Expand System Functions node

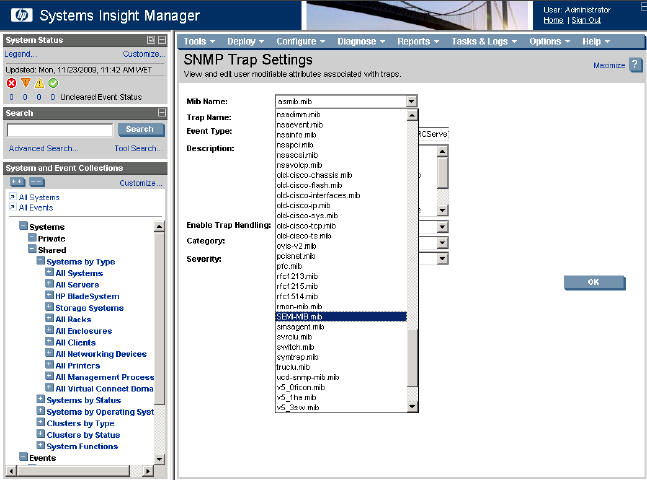(40, 445)
